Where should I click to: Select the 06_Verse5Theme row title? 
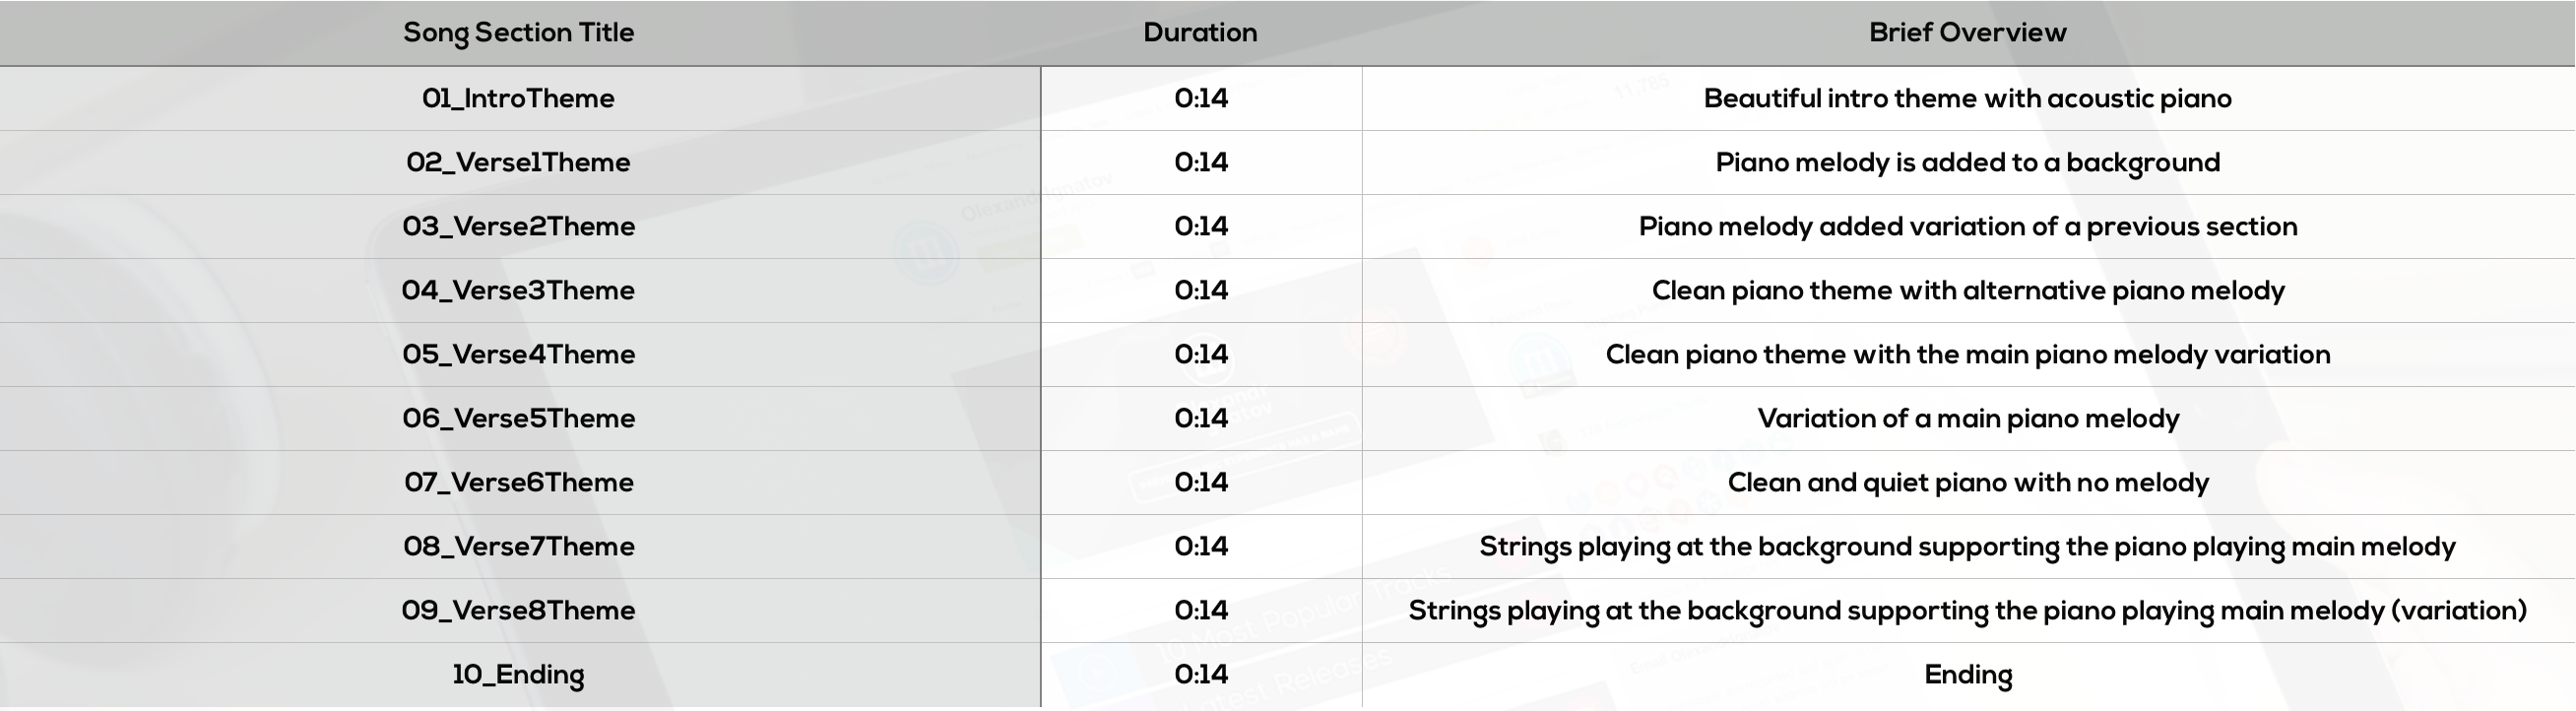518,419
